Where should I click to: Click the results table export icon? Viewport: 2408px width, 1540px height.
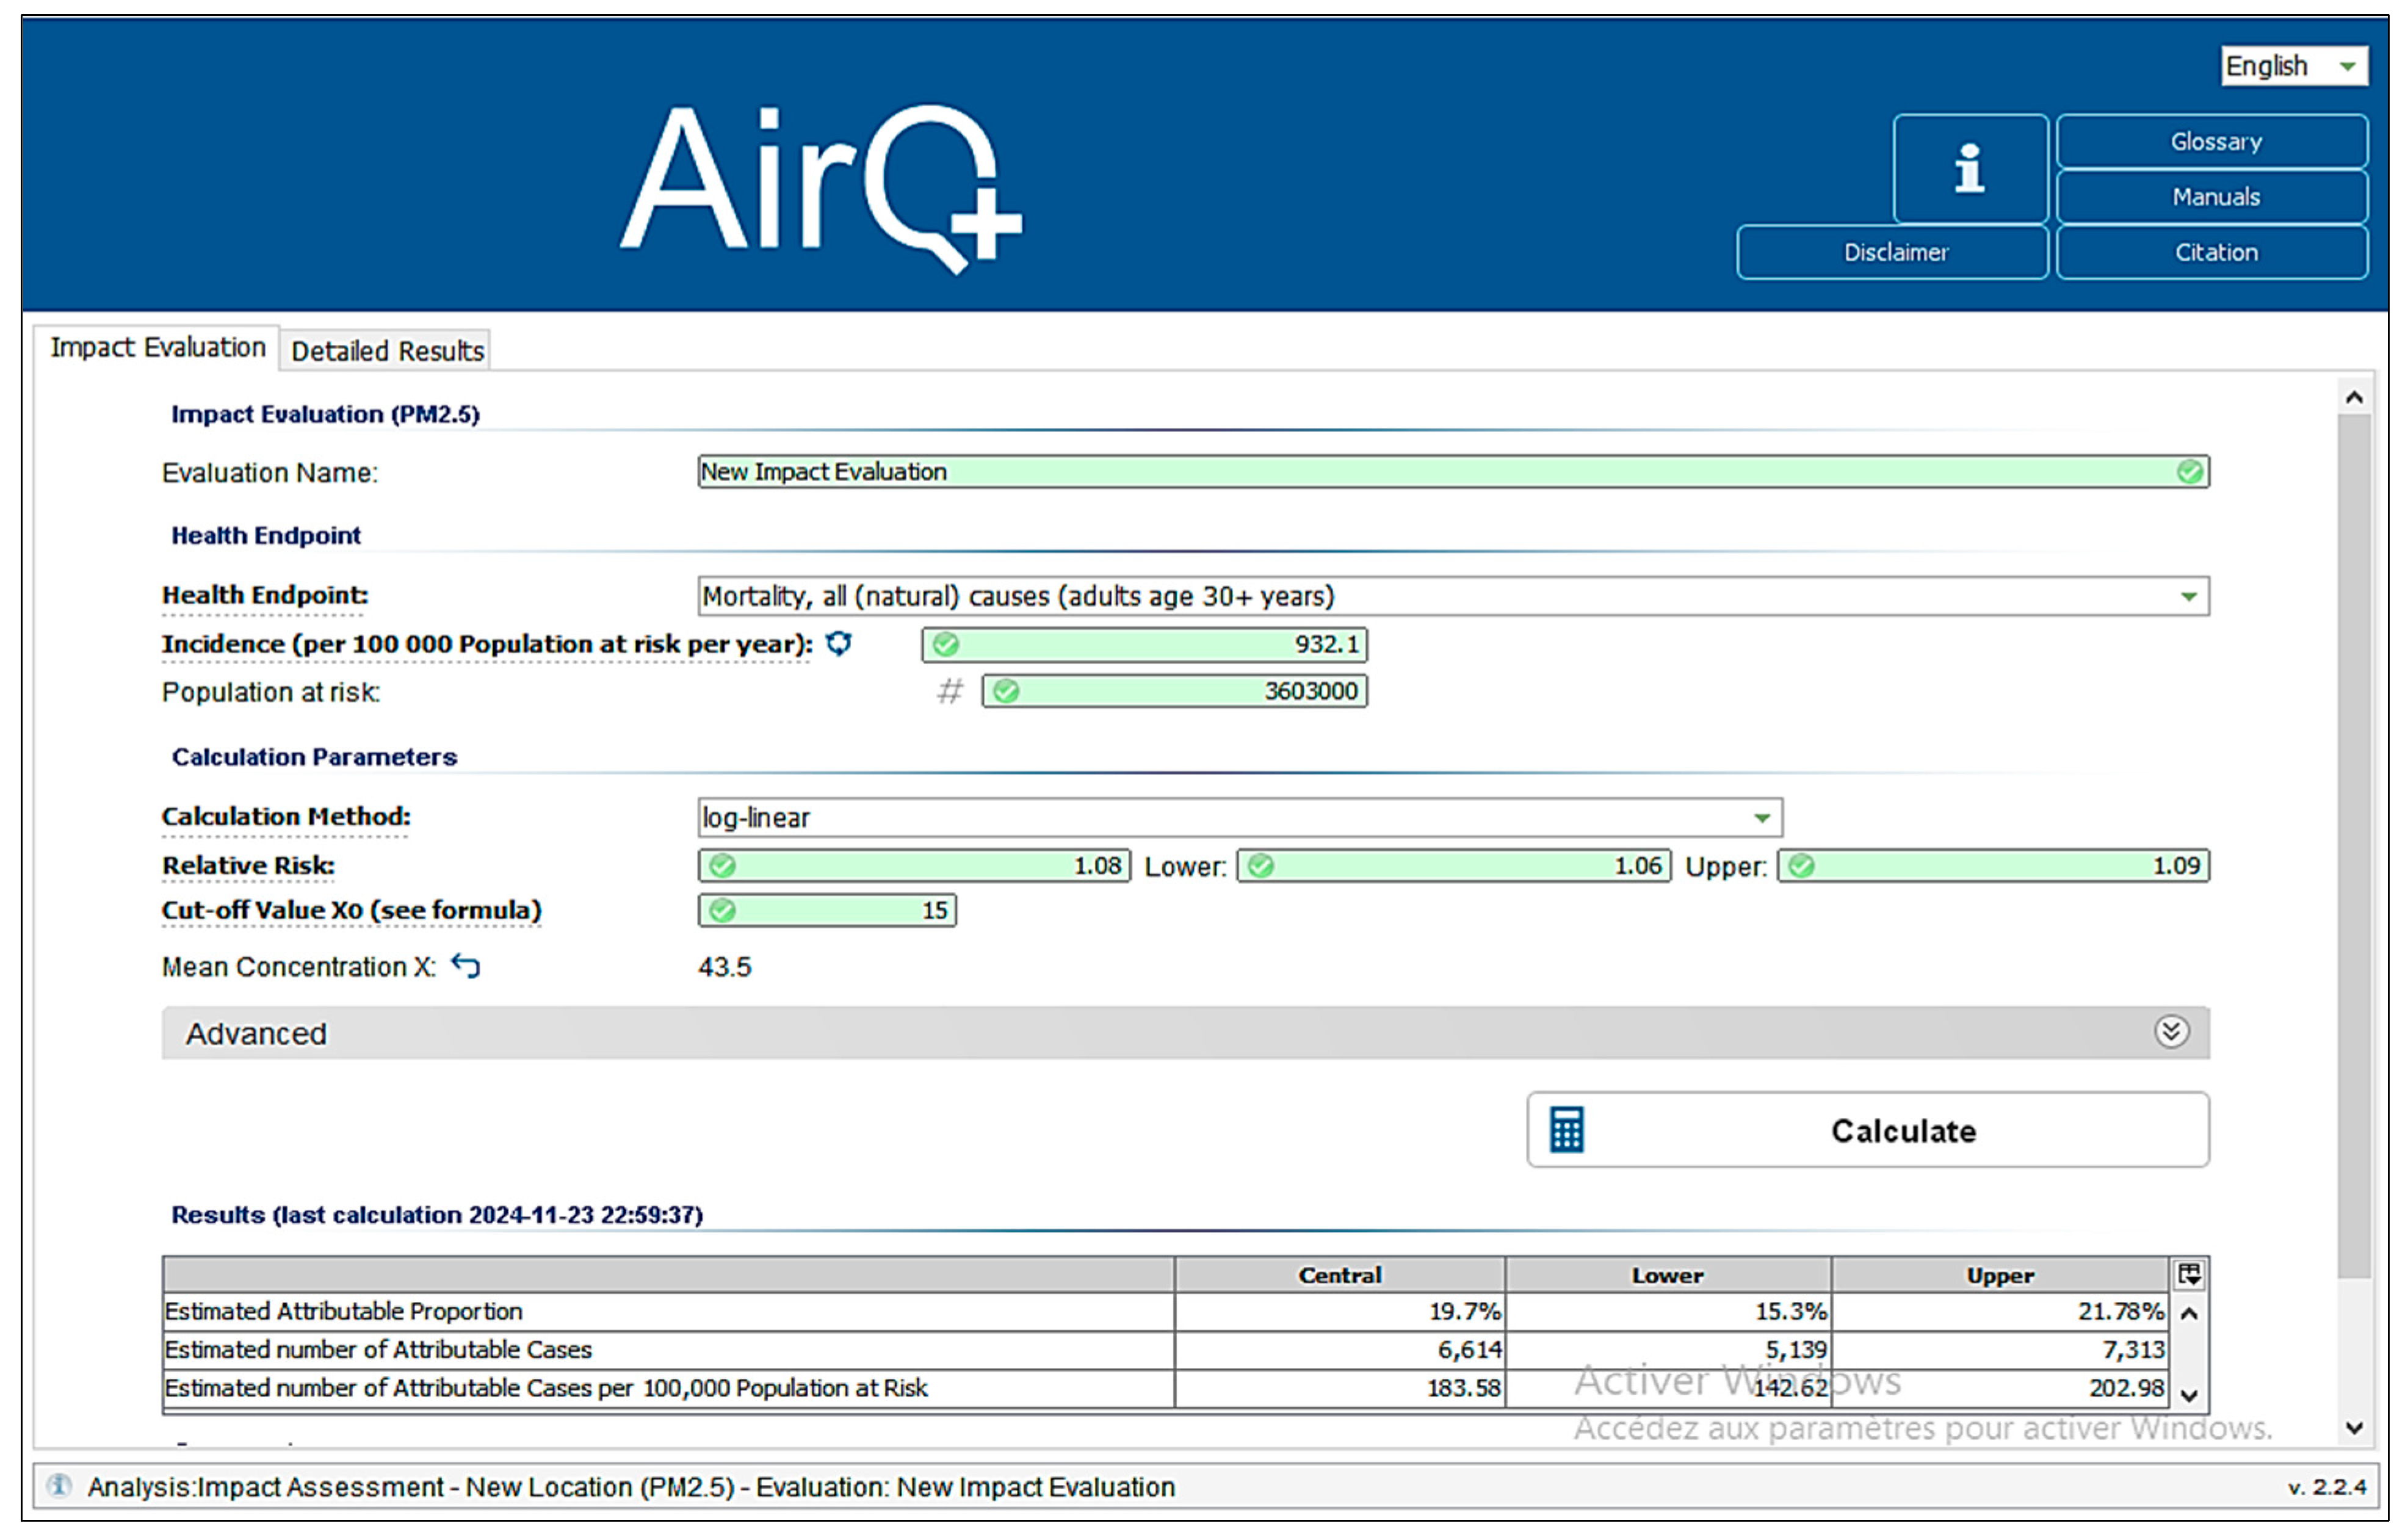point(2189,1274)
